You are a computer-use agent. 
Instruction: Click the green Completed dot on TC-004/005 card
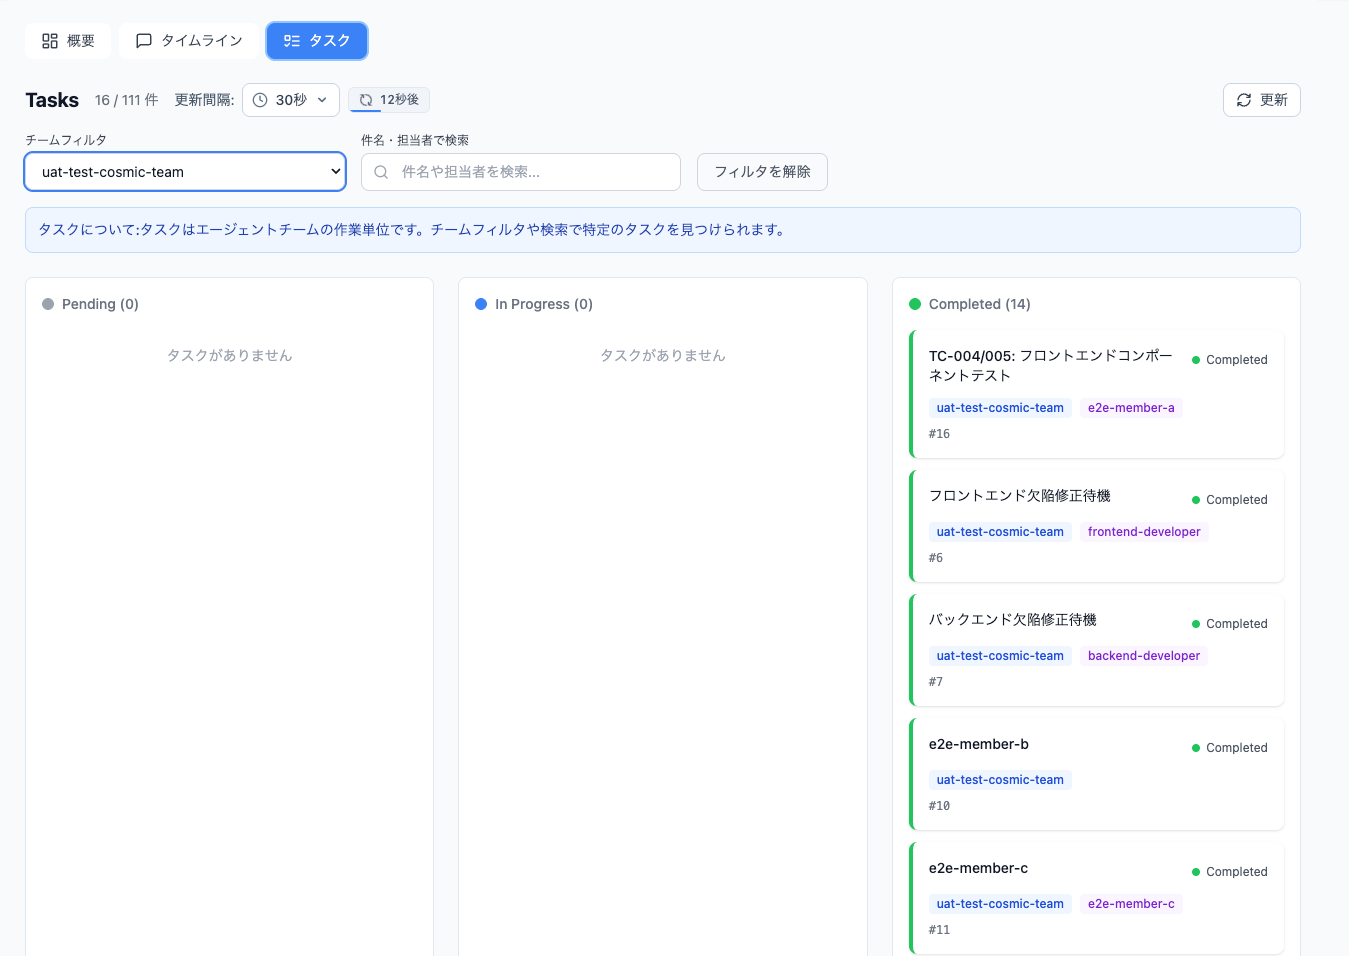click(x=1198, y=360)
